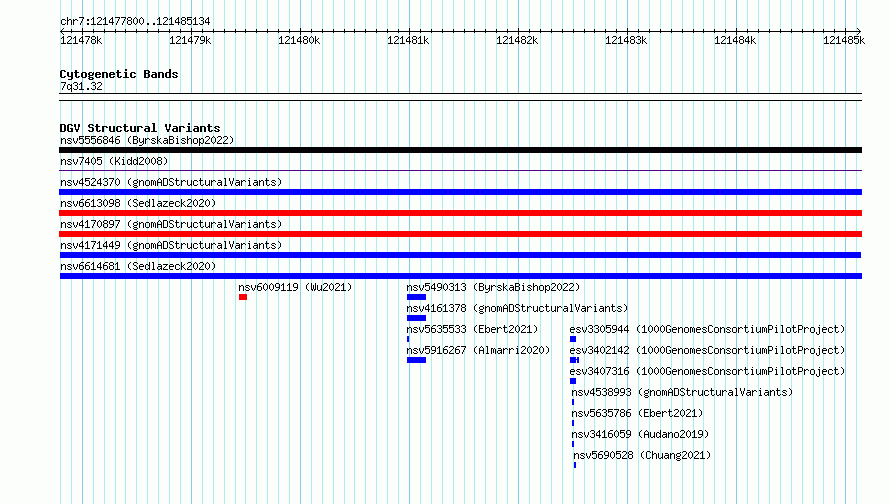Click the blue esv3407316 variant block
The height and width of the screenshot is (504, 890).
[573, 381]
